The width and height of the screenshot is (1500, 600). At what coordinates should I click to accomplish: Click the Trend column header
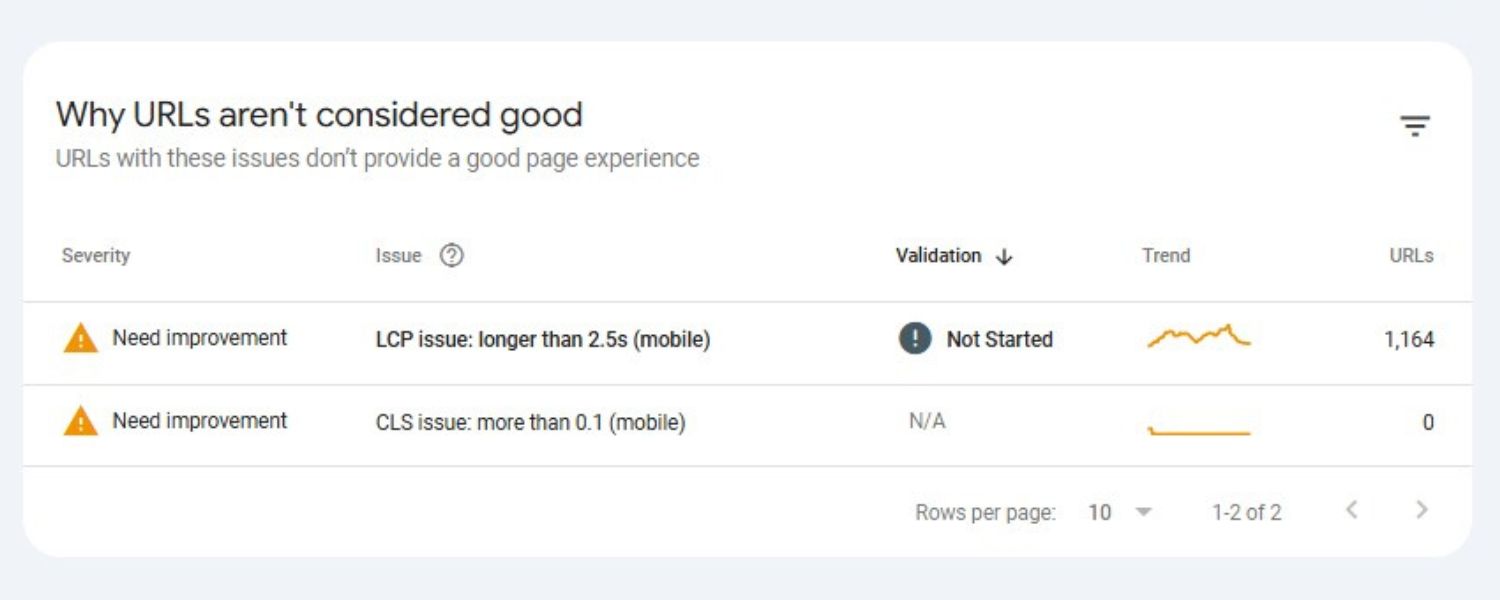click(1166, 256)
